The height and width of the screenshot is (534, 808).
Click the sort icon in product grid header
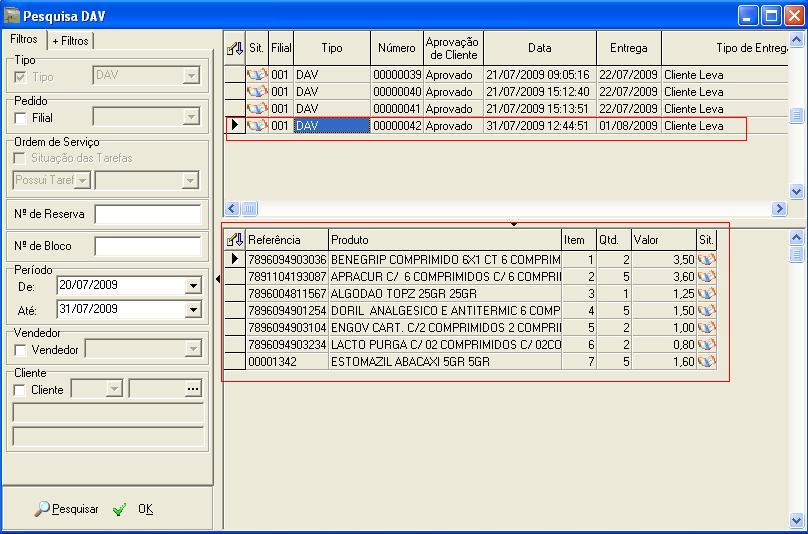(235, 240)
